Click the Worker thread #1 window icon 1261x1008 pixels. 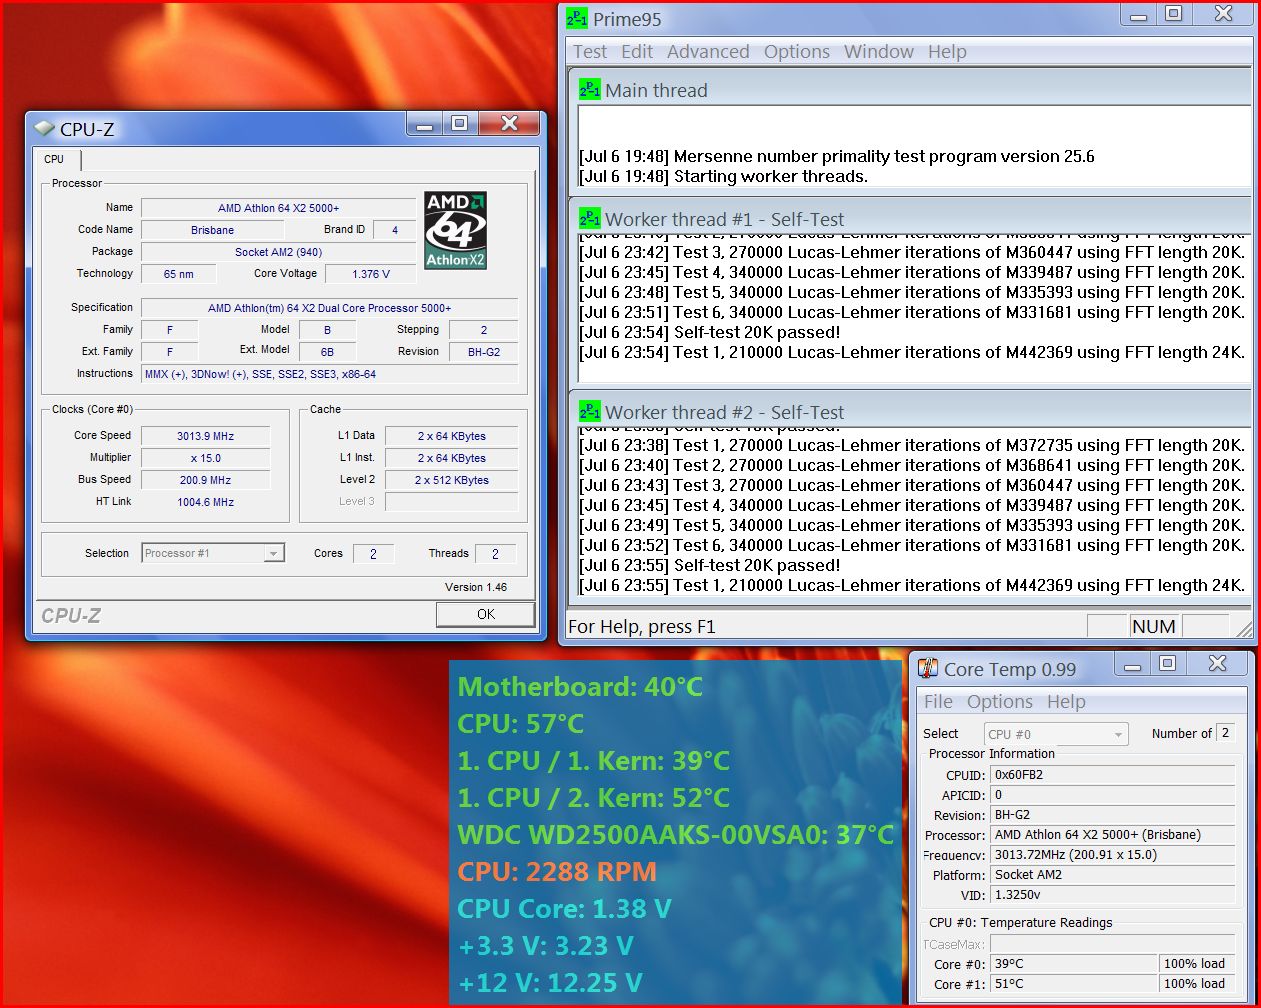pos(589,219)
